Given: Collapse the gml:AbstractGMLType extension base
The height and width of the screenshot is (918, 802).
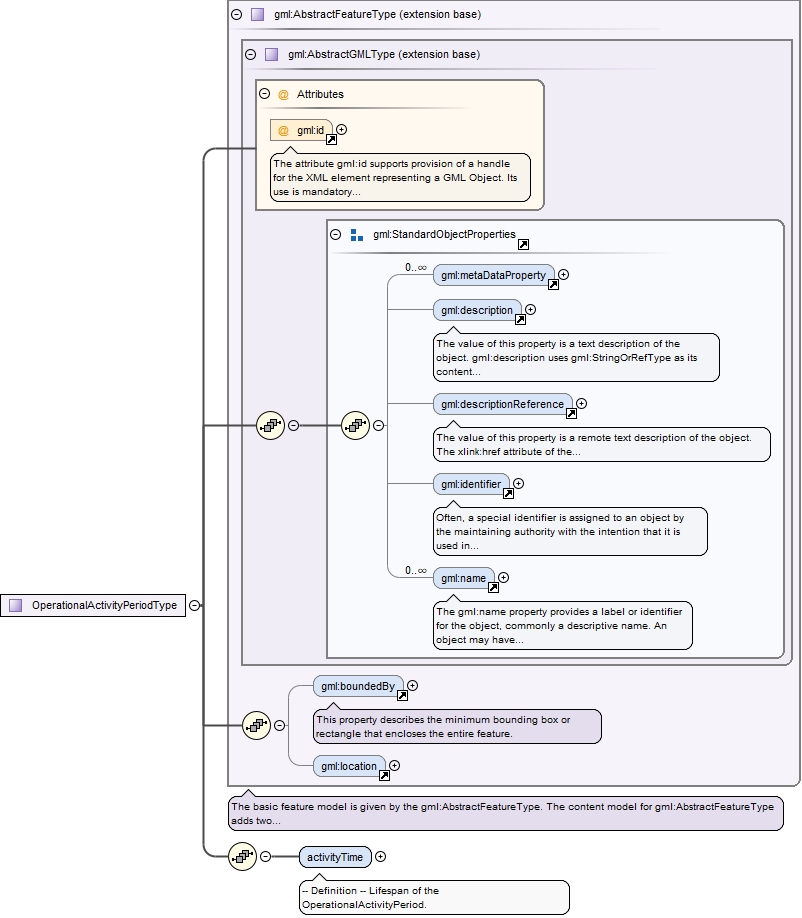Looking at the screenshot, I should (x=251, y=54).
